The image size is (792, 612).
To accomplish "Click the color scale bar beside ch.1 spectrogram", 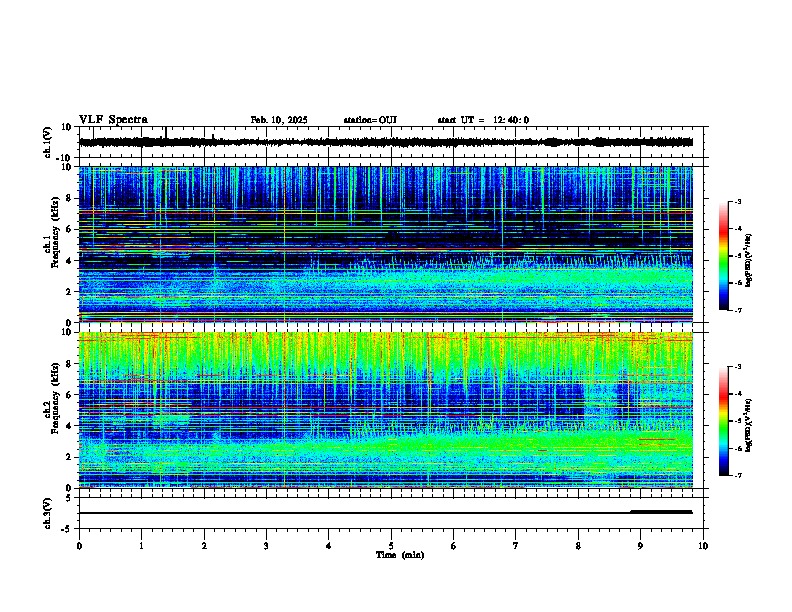I will pos(723,256).
